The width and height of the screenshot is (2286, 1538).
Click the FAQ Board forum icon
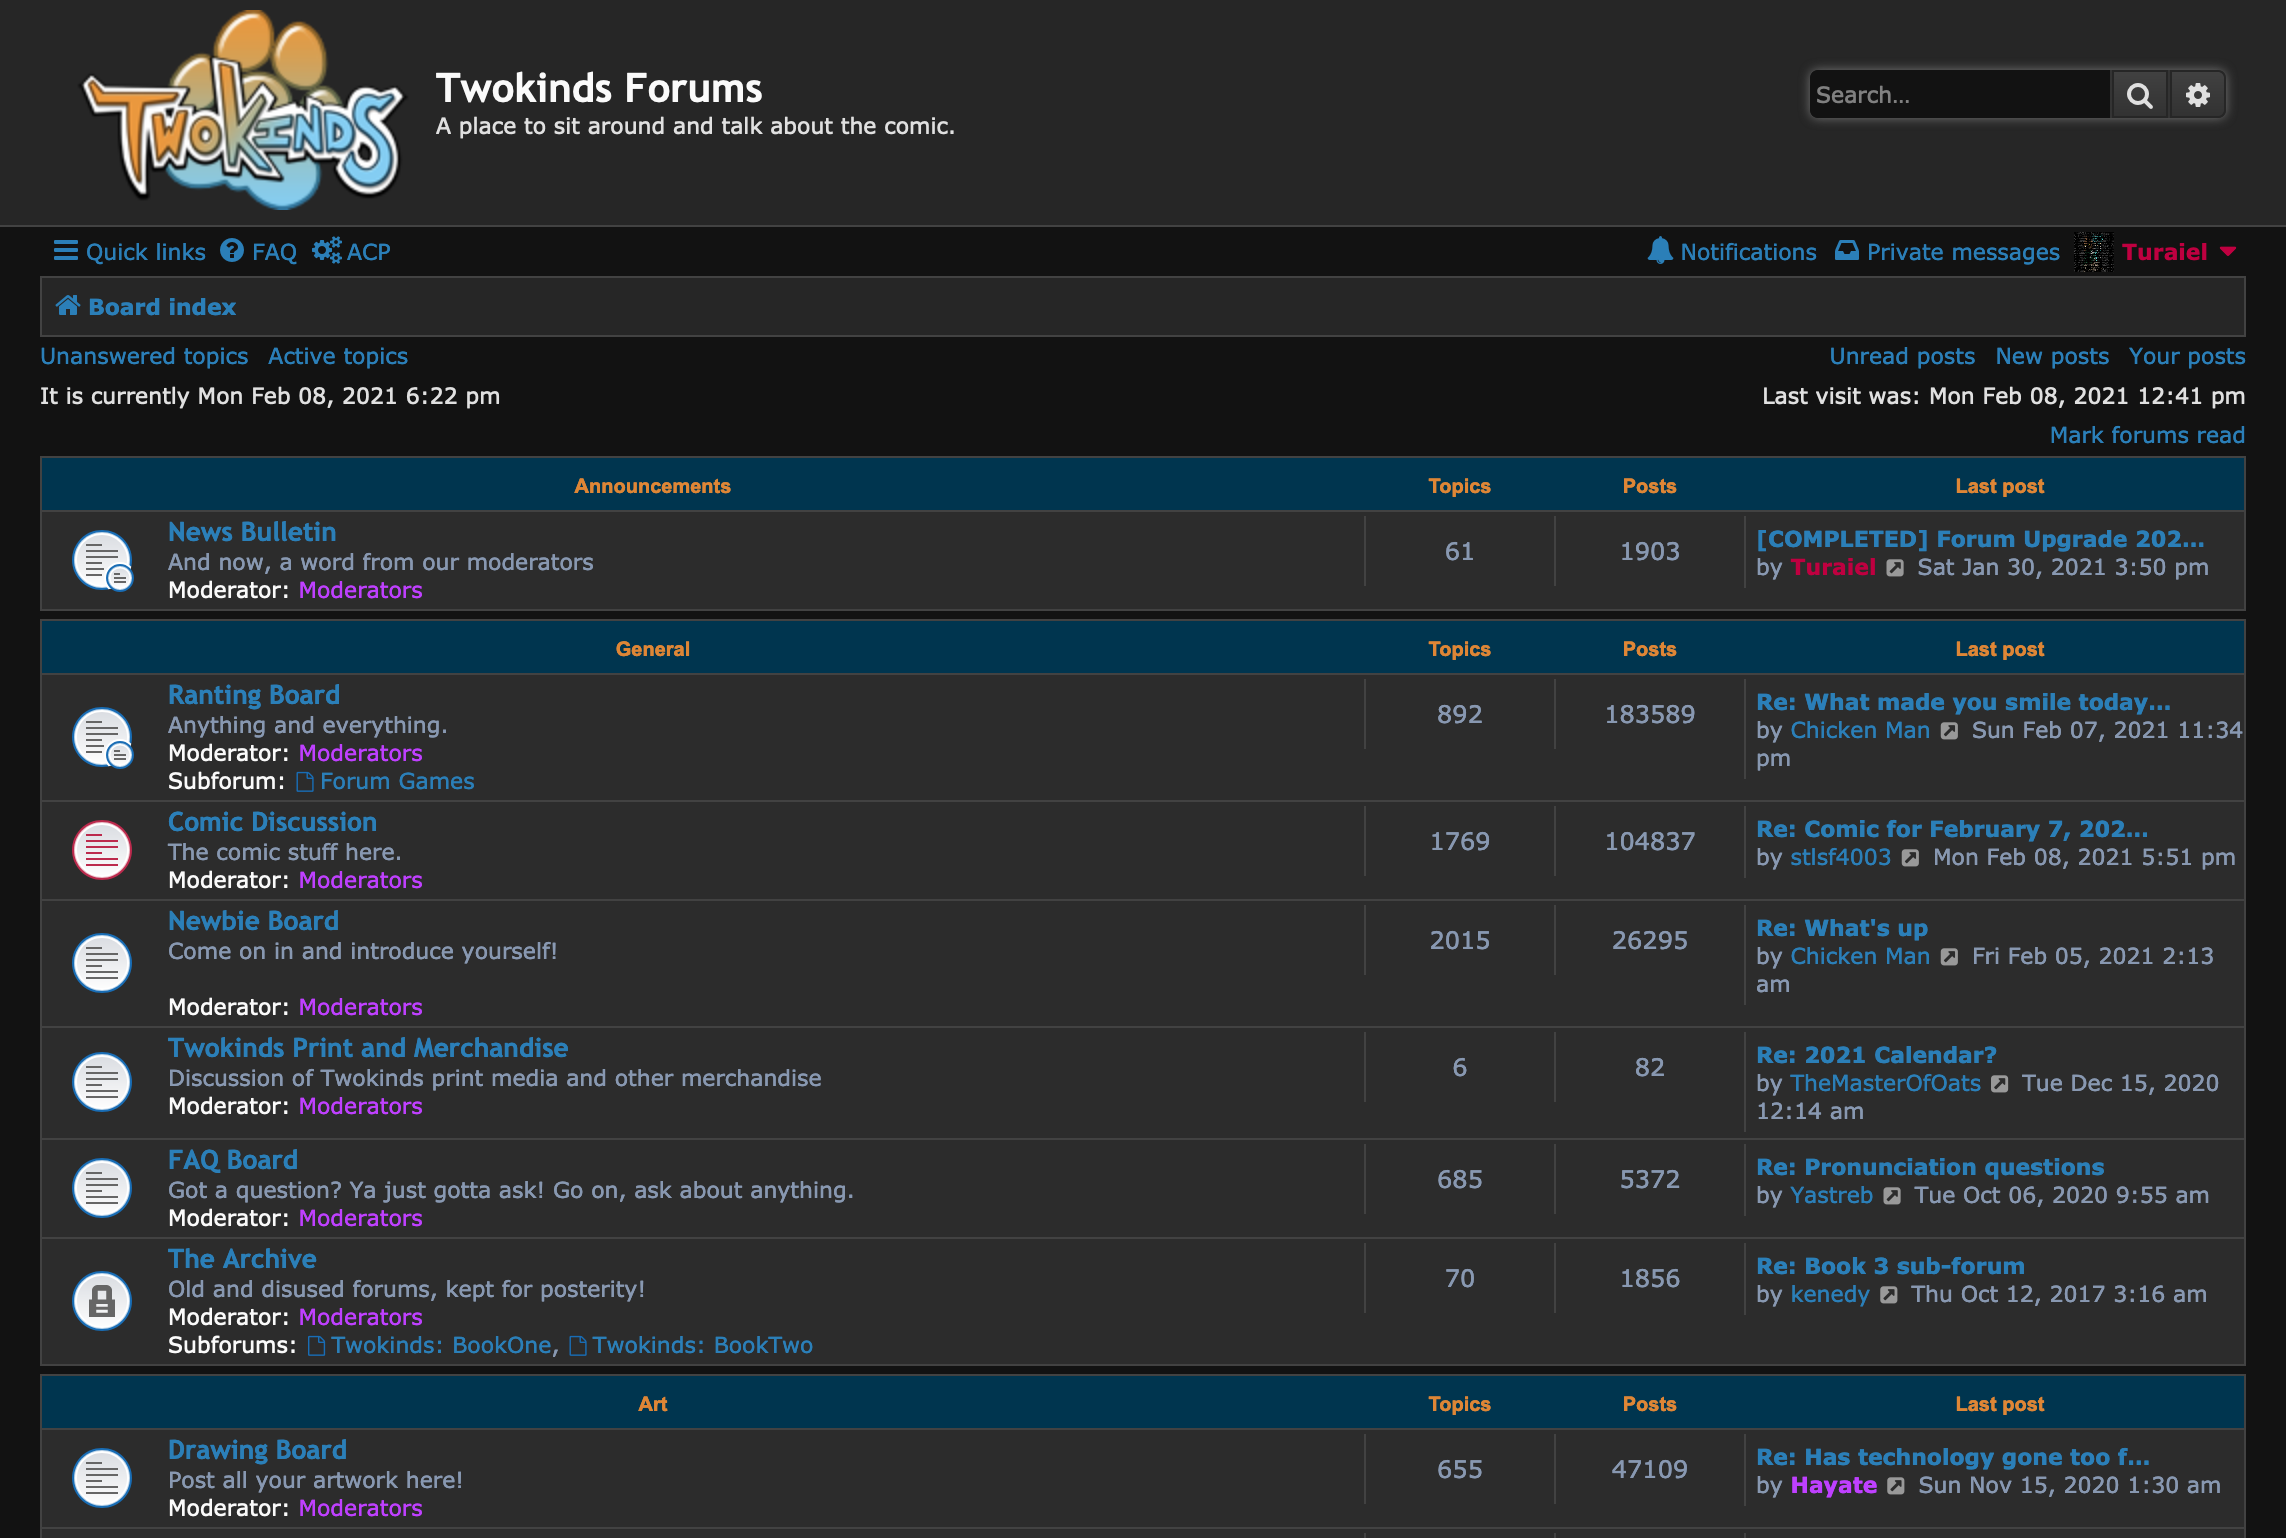(x=102, y=1188)
